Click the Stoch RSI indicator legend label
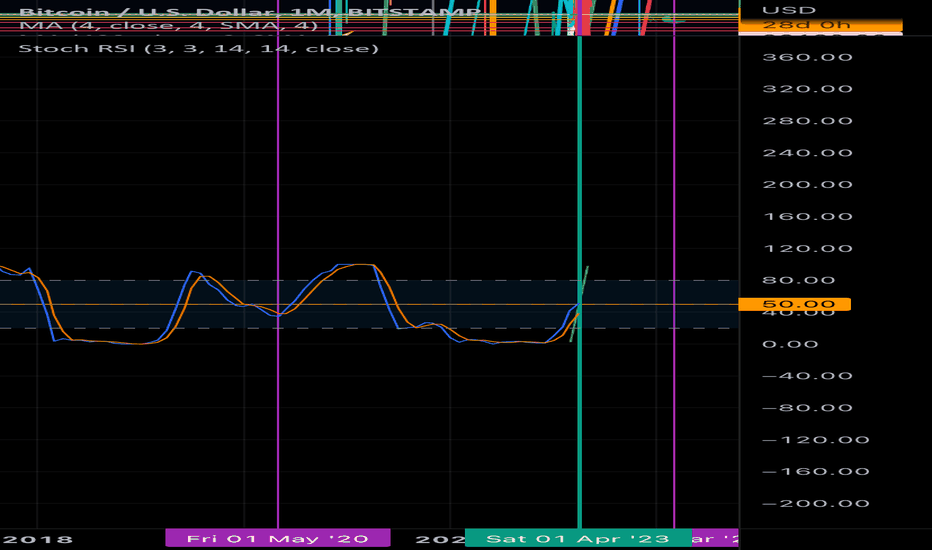The width and height of the screenshot is (932, 550). (x=199, y=49)
